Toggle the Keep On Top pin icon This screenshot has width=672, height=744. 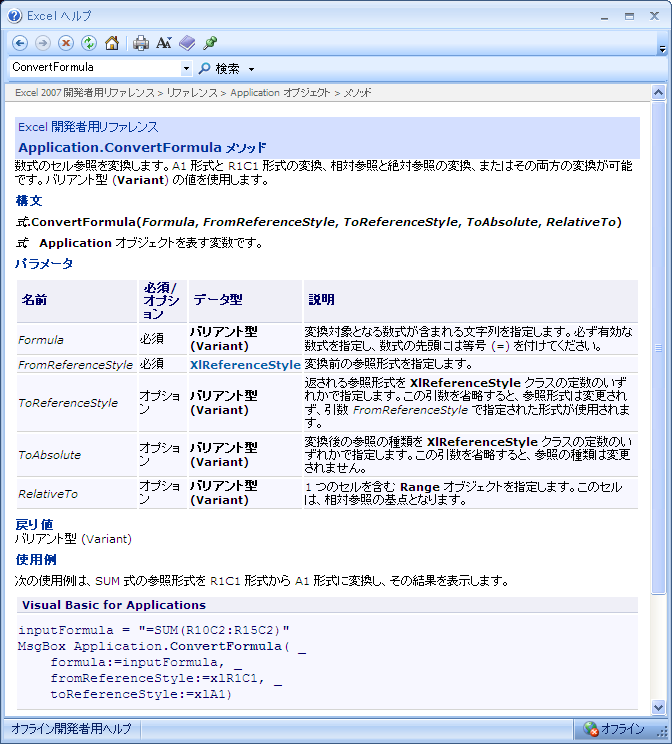pyautogui.click(x=210, y=43)
